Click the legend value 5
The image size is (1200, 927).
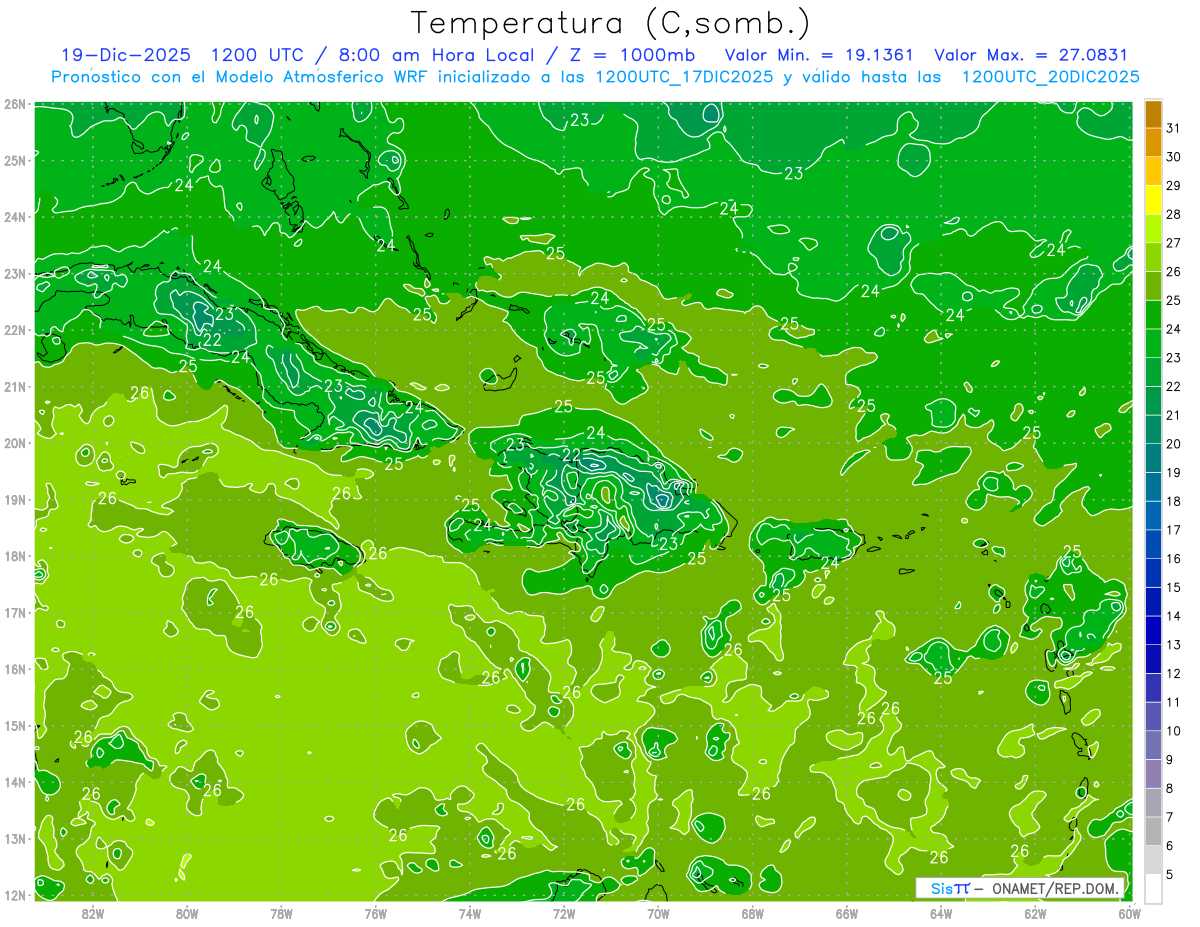click(1170, 875)
